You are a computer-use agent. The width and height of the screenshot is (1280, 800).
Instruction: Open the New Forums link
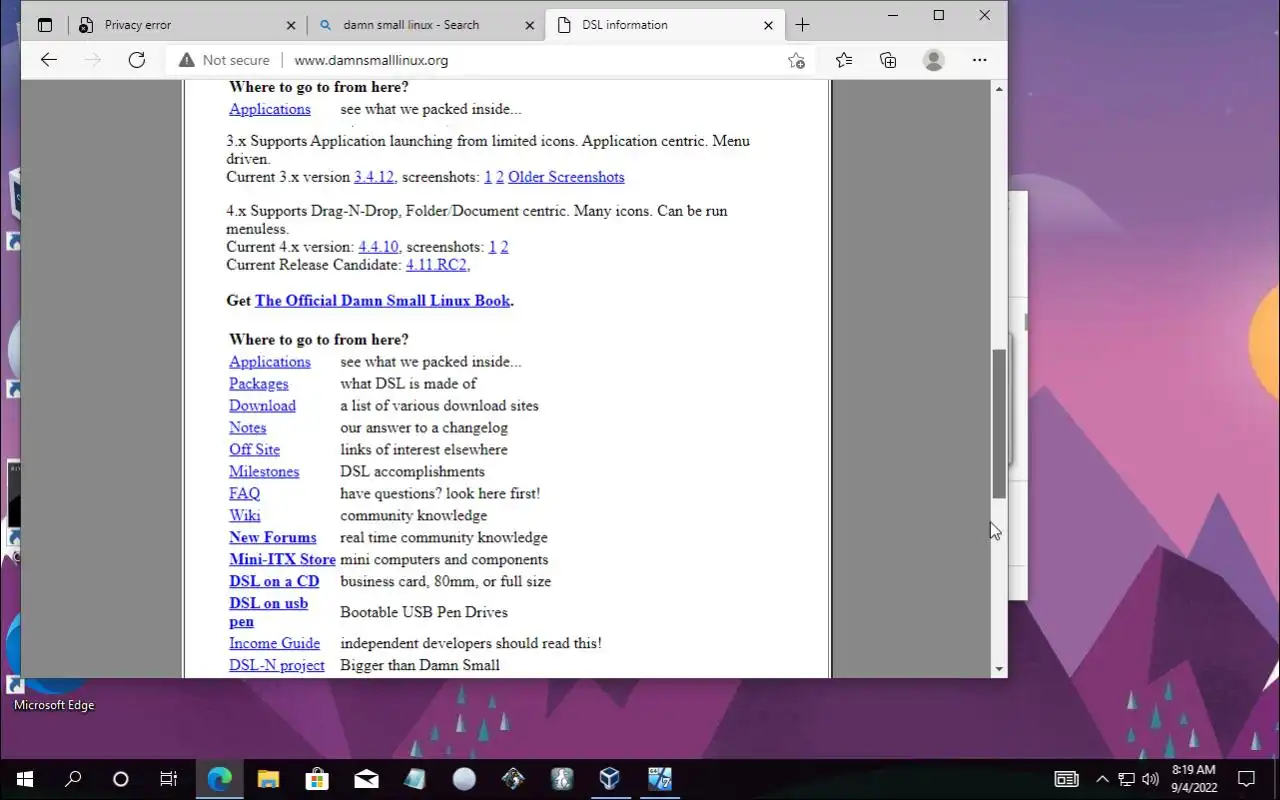(x=272, y=538)
